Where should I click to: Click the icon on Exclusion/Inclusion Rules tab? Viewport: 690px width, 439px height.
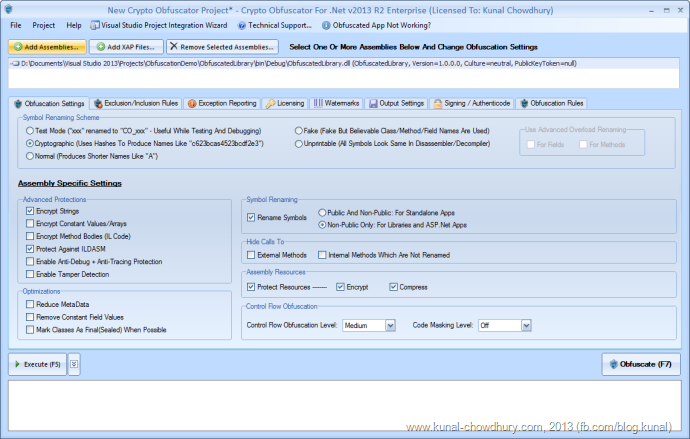(x=98, y=103)
